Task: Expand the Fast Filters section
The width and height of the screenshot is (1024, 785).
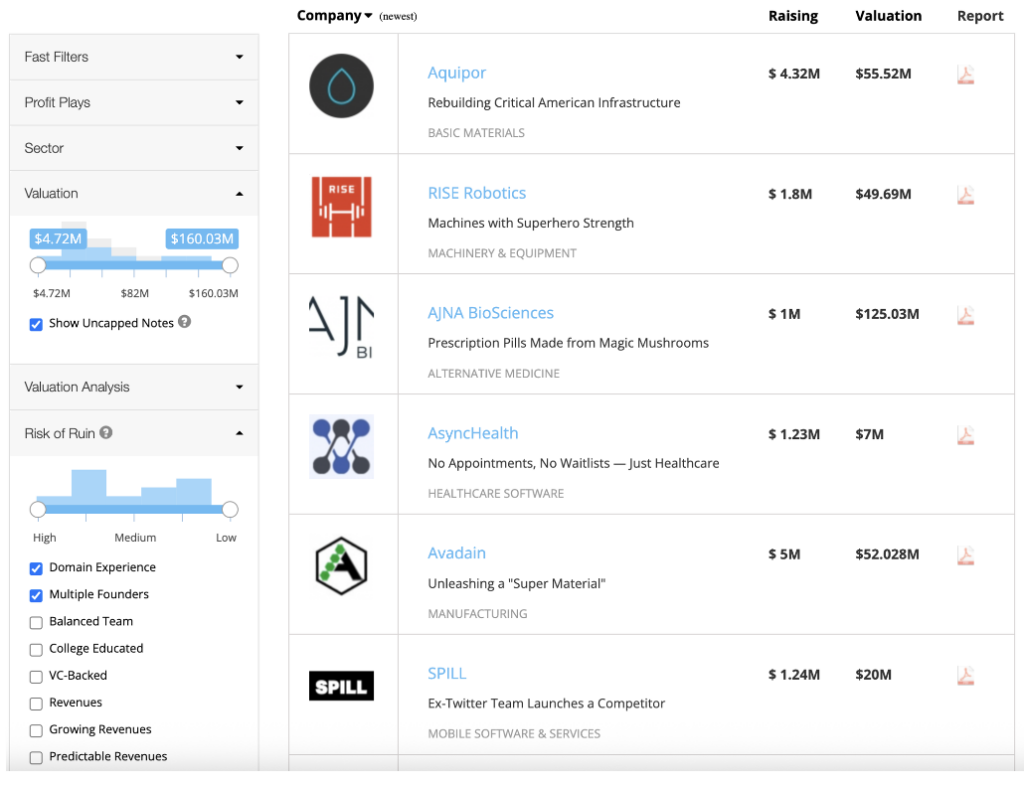Action: click(134, 57)
